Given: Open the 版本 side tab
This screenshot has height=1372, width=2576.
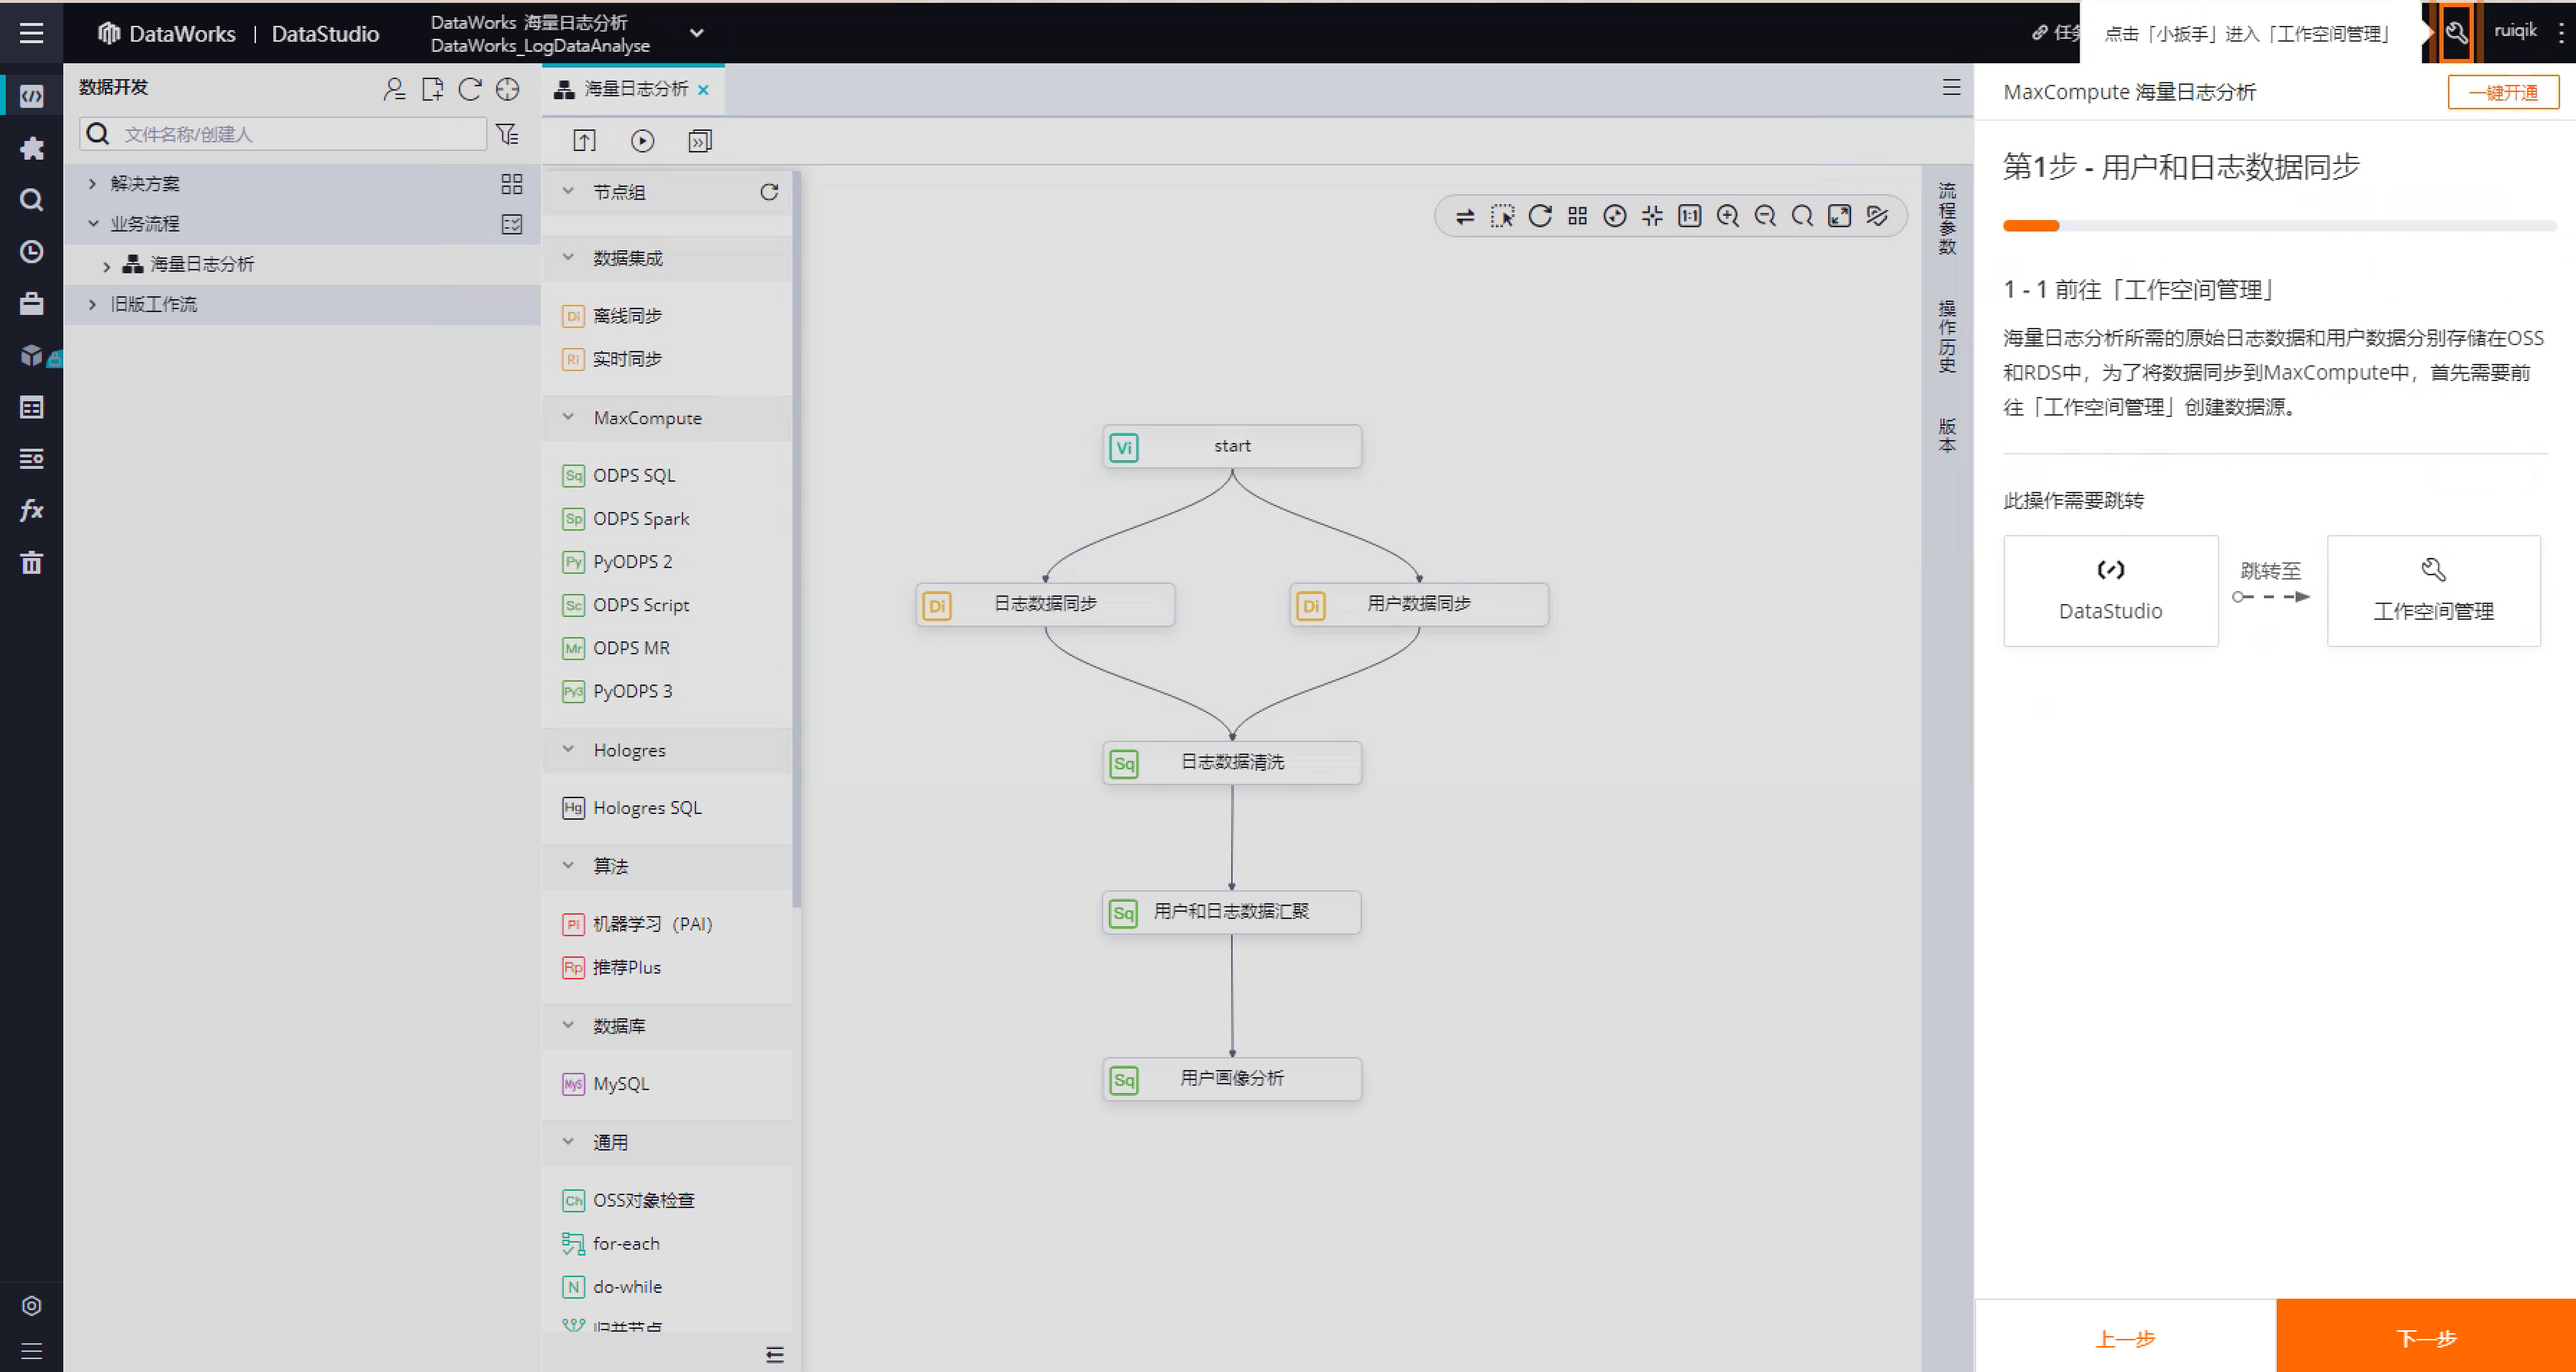Looking at the screenshot, I should pos(1947,436).
